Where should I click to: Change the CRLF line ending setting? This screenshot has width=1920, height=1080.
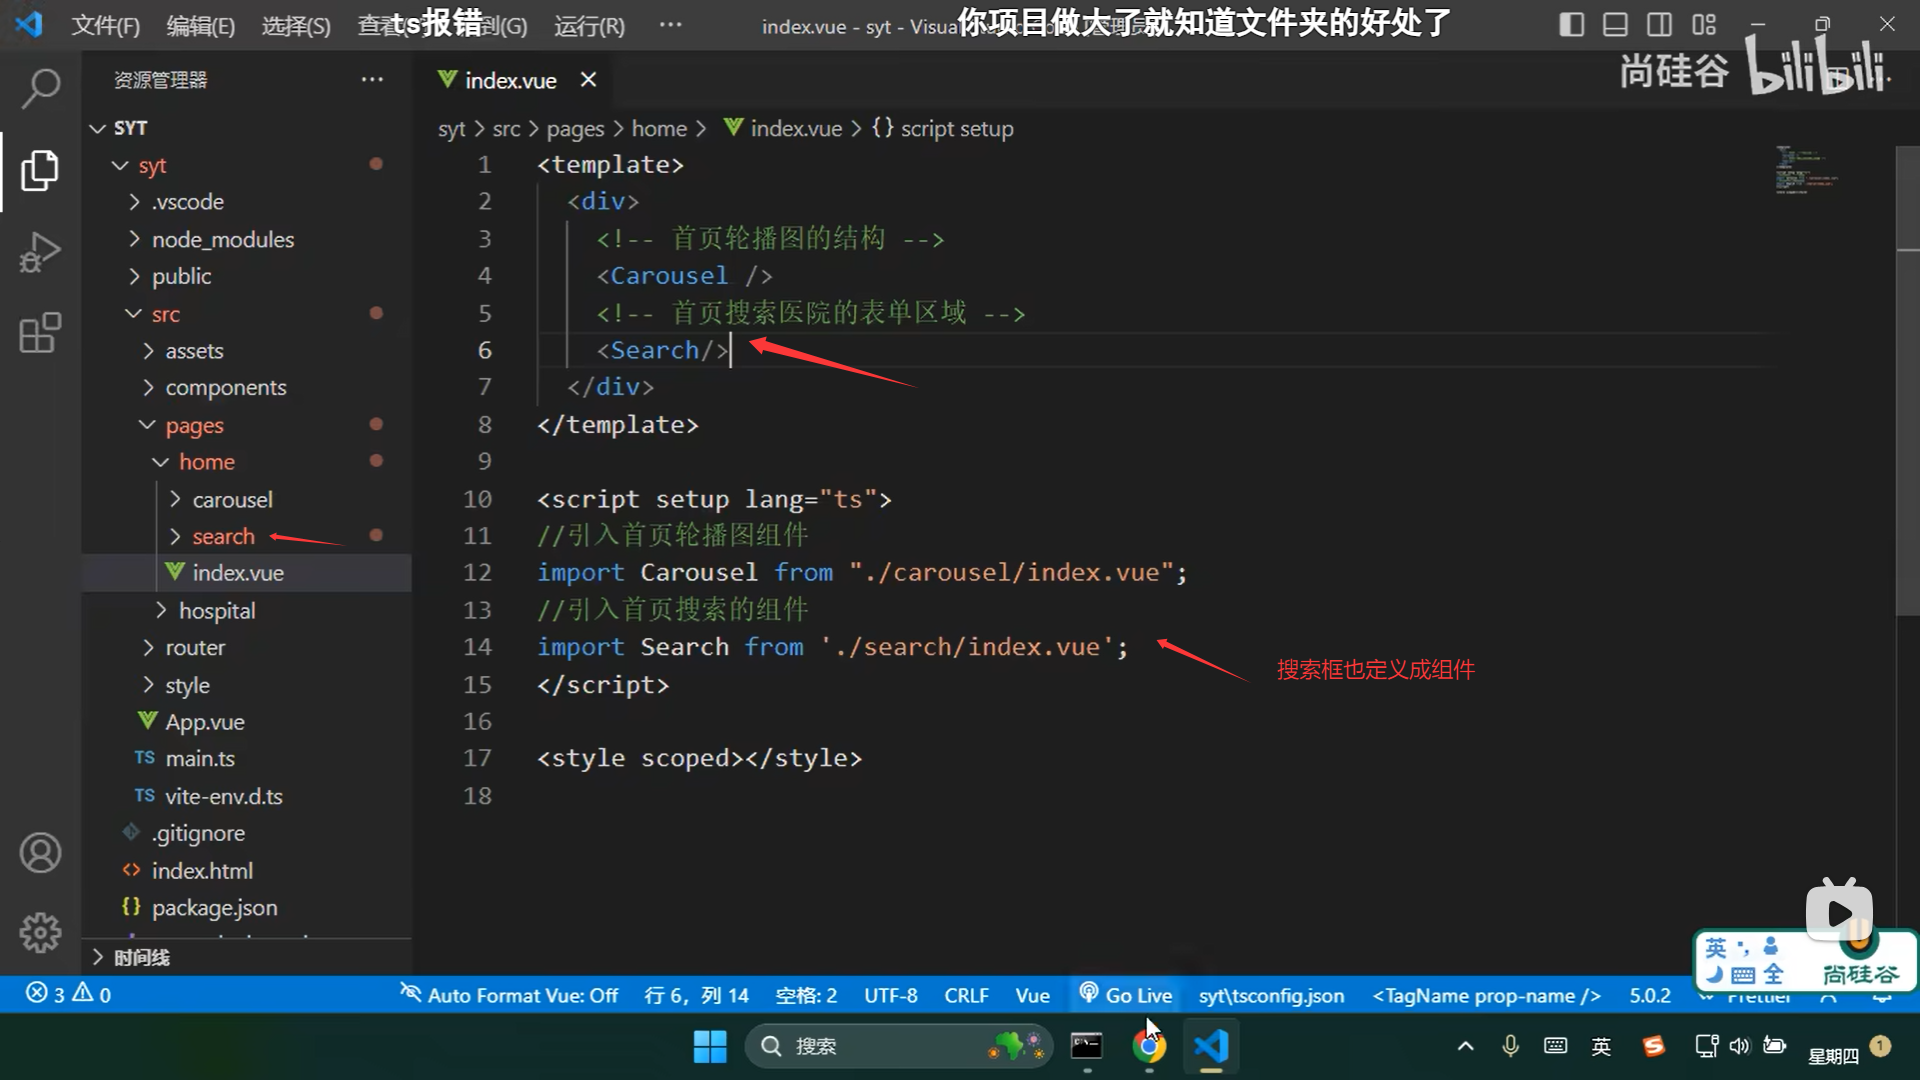965,995
